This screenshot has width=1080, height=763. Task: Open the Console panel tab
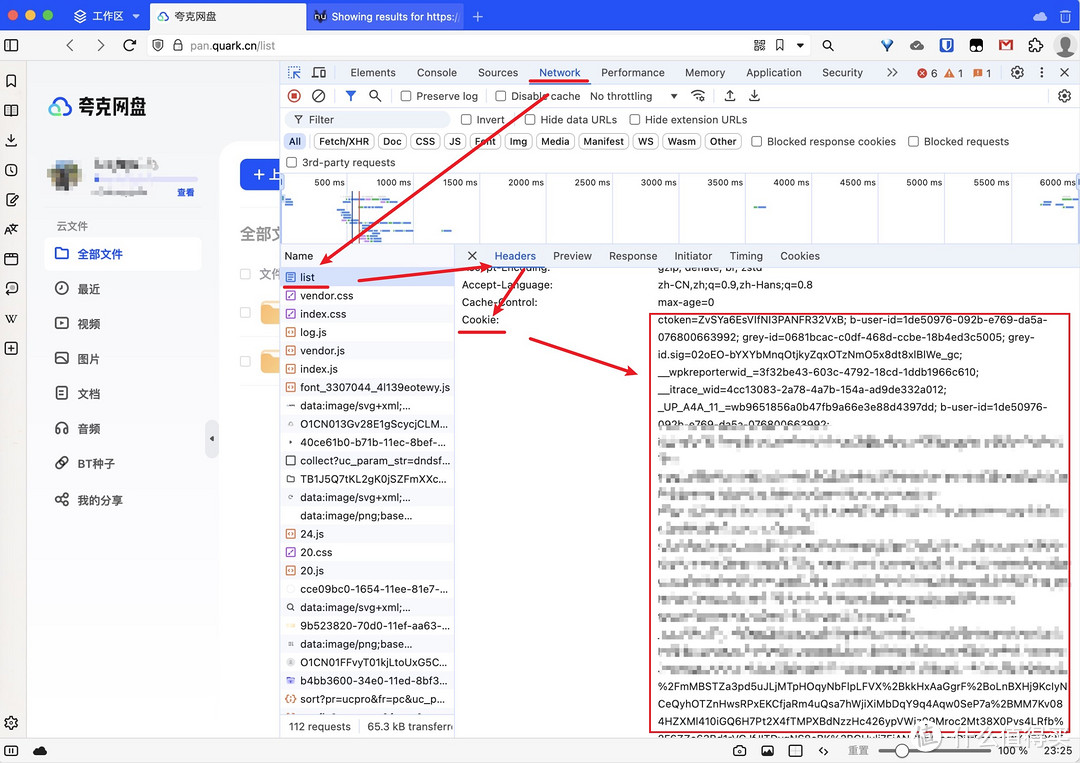coord(437,73)
